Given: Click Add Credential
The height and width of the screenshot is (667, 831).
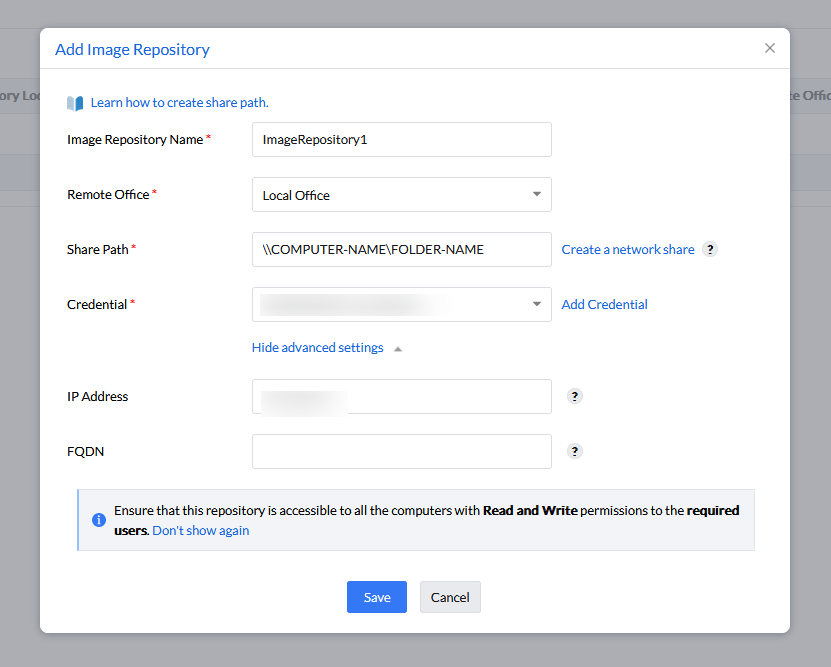Looking at the screenshot, I should 604,304.
